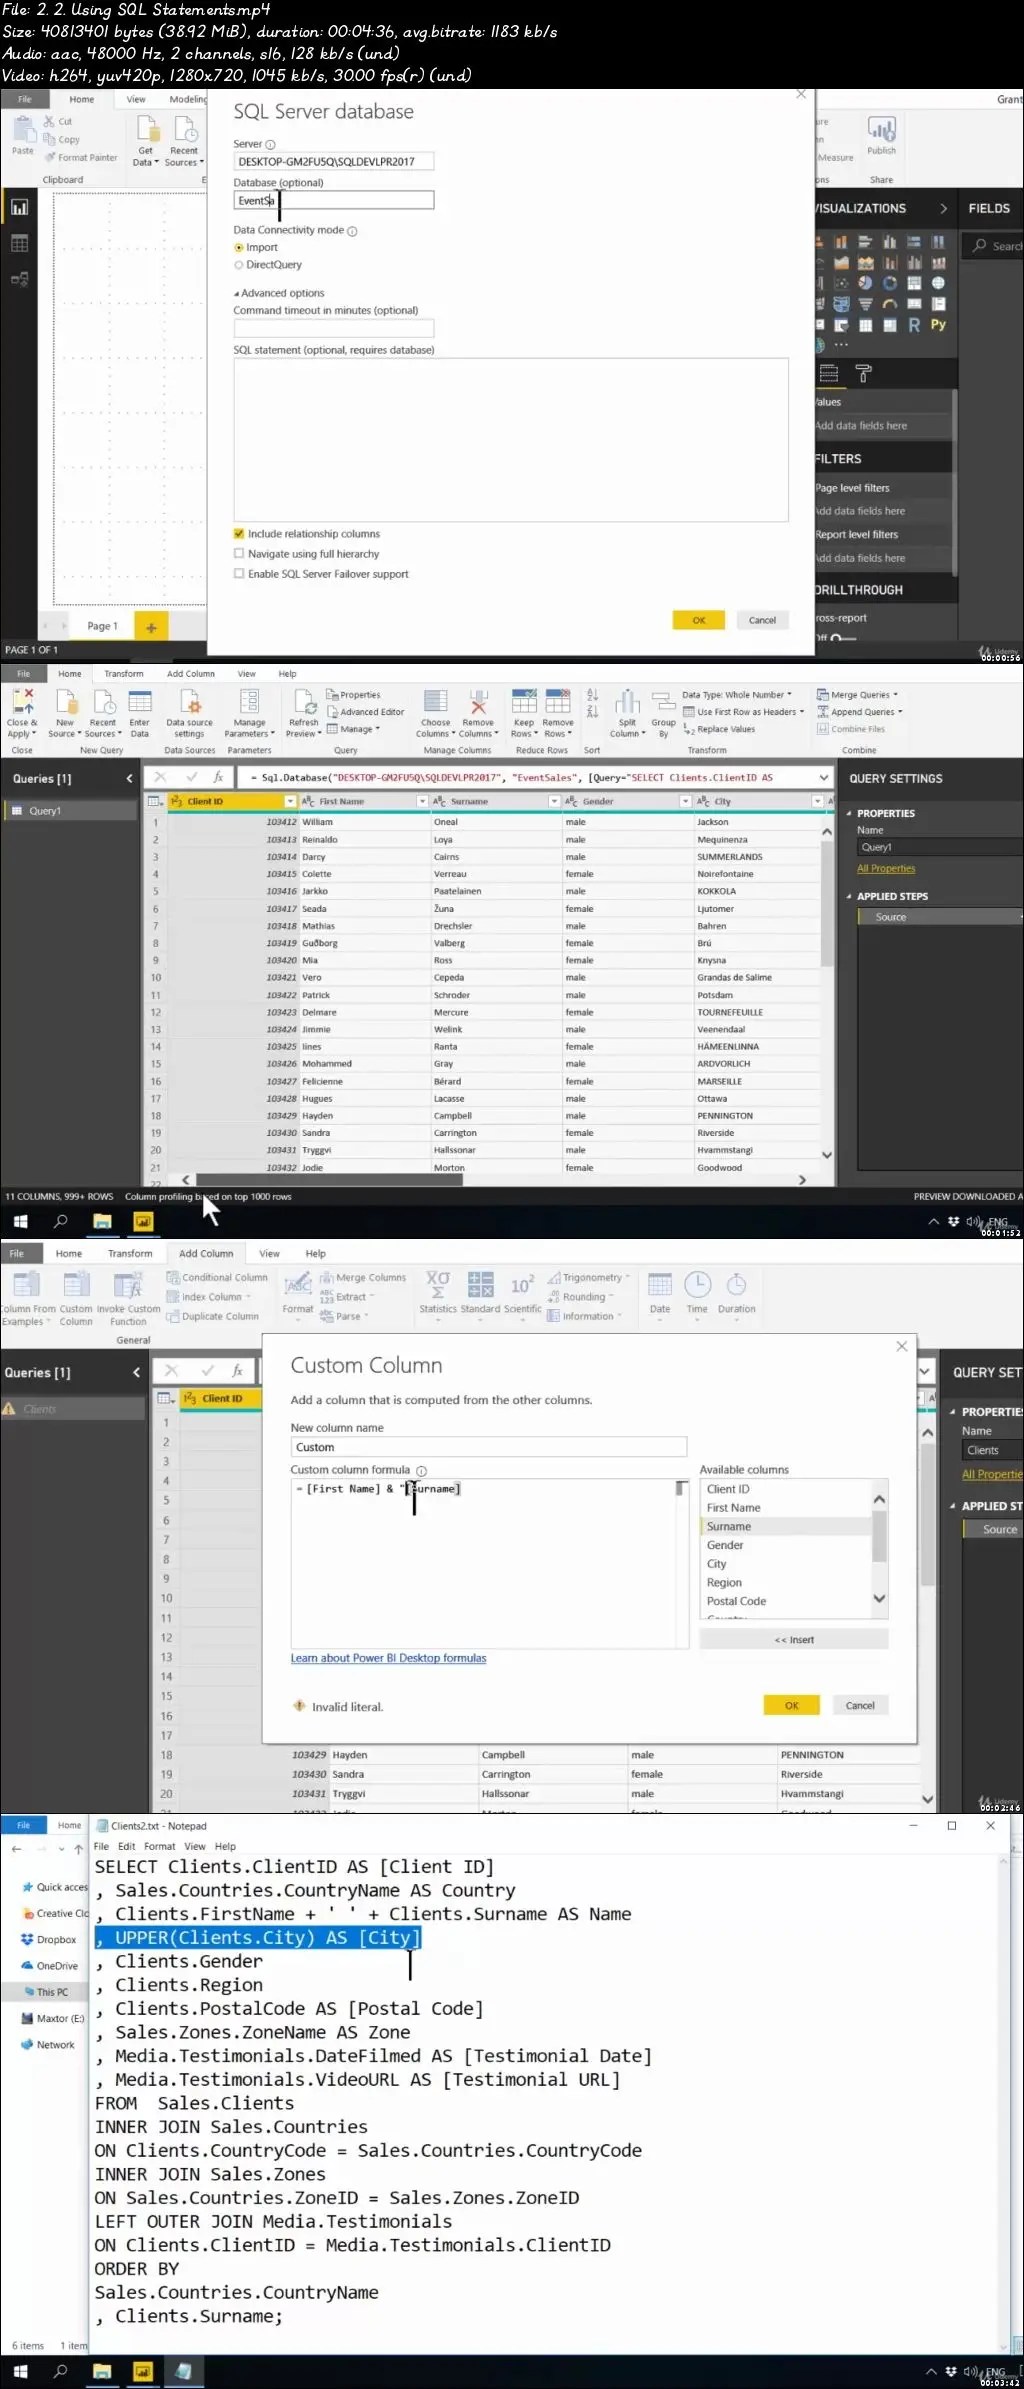Click Invoke Custom Function icon

(x=128, y=1285)
